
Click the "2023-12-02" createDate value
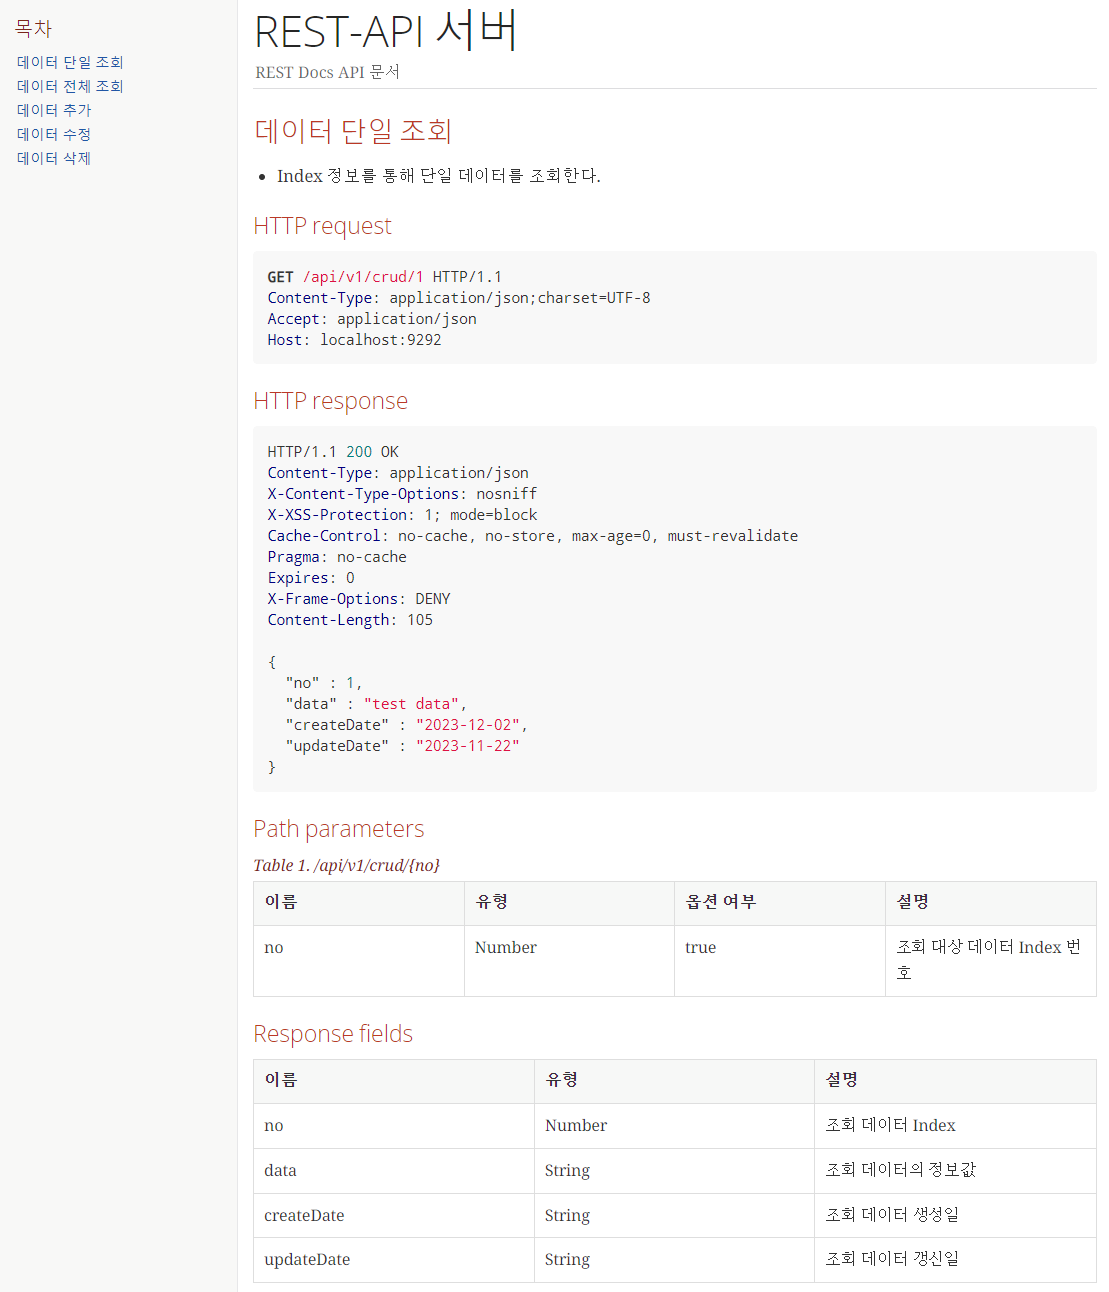[x=468, y=725]
